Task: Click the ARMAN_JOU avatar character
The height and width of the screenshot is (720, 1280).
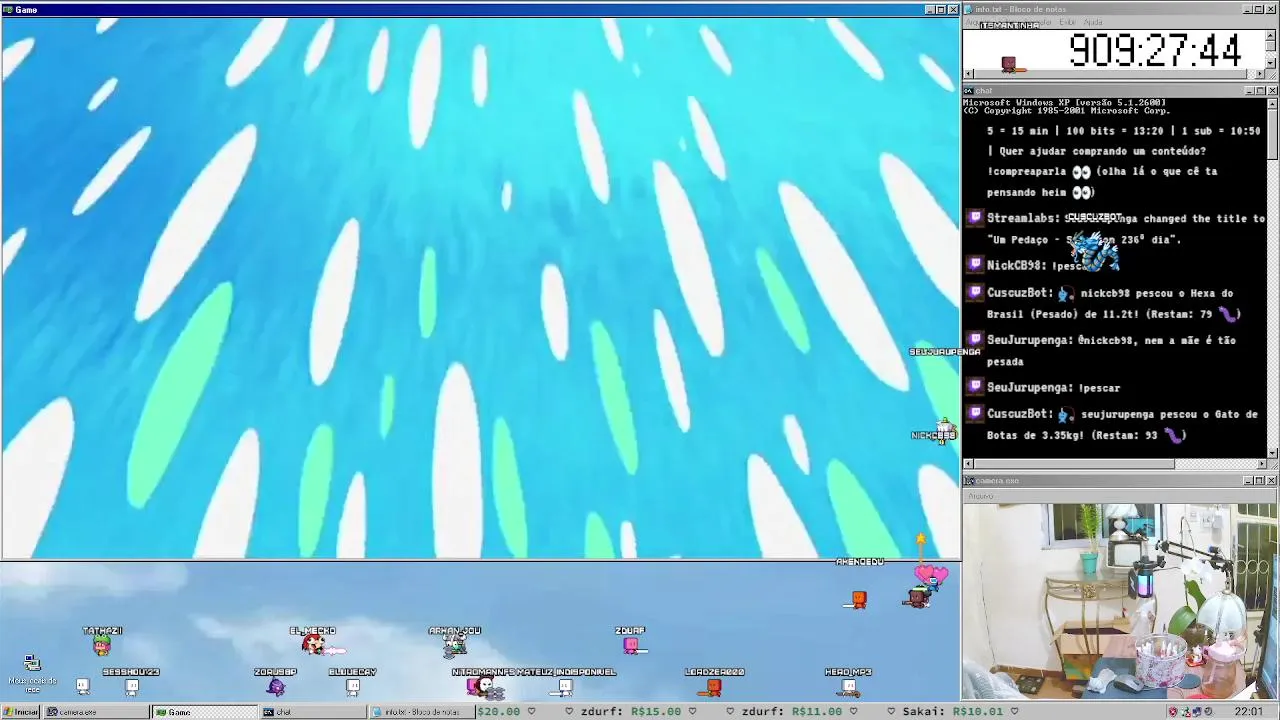Action: tap(455, 646)
